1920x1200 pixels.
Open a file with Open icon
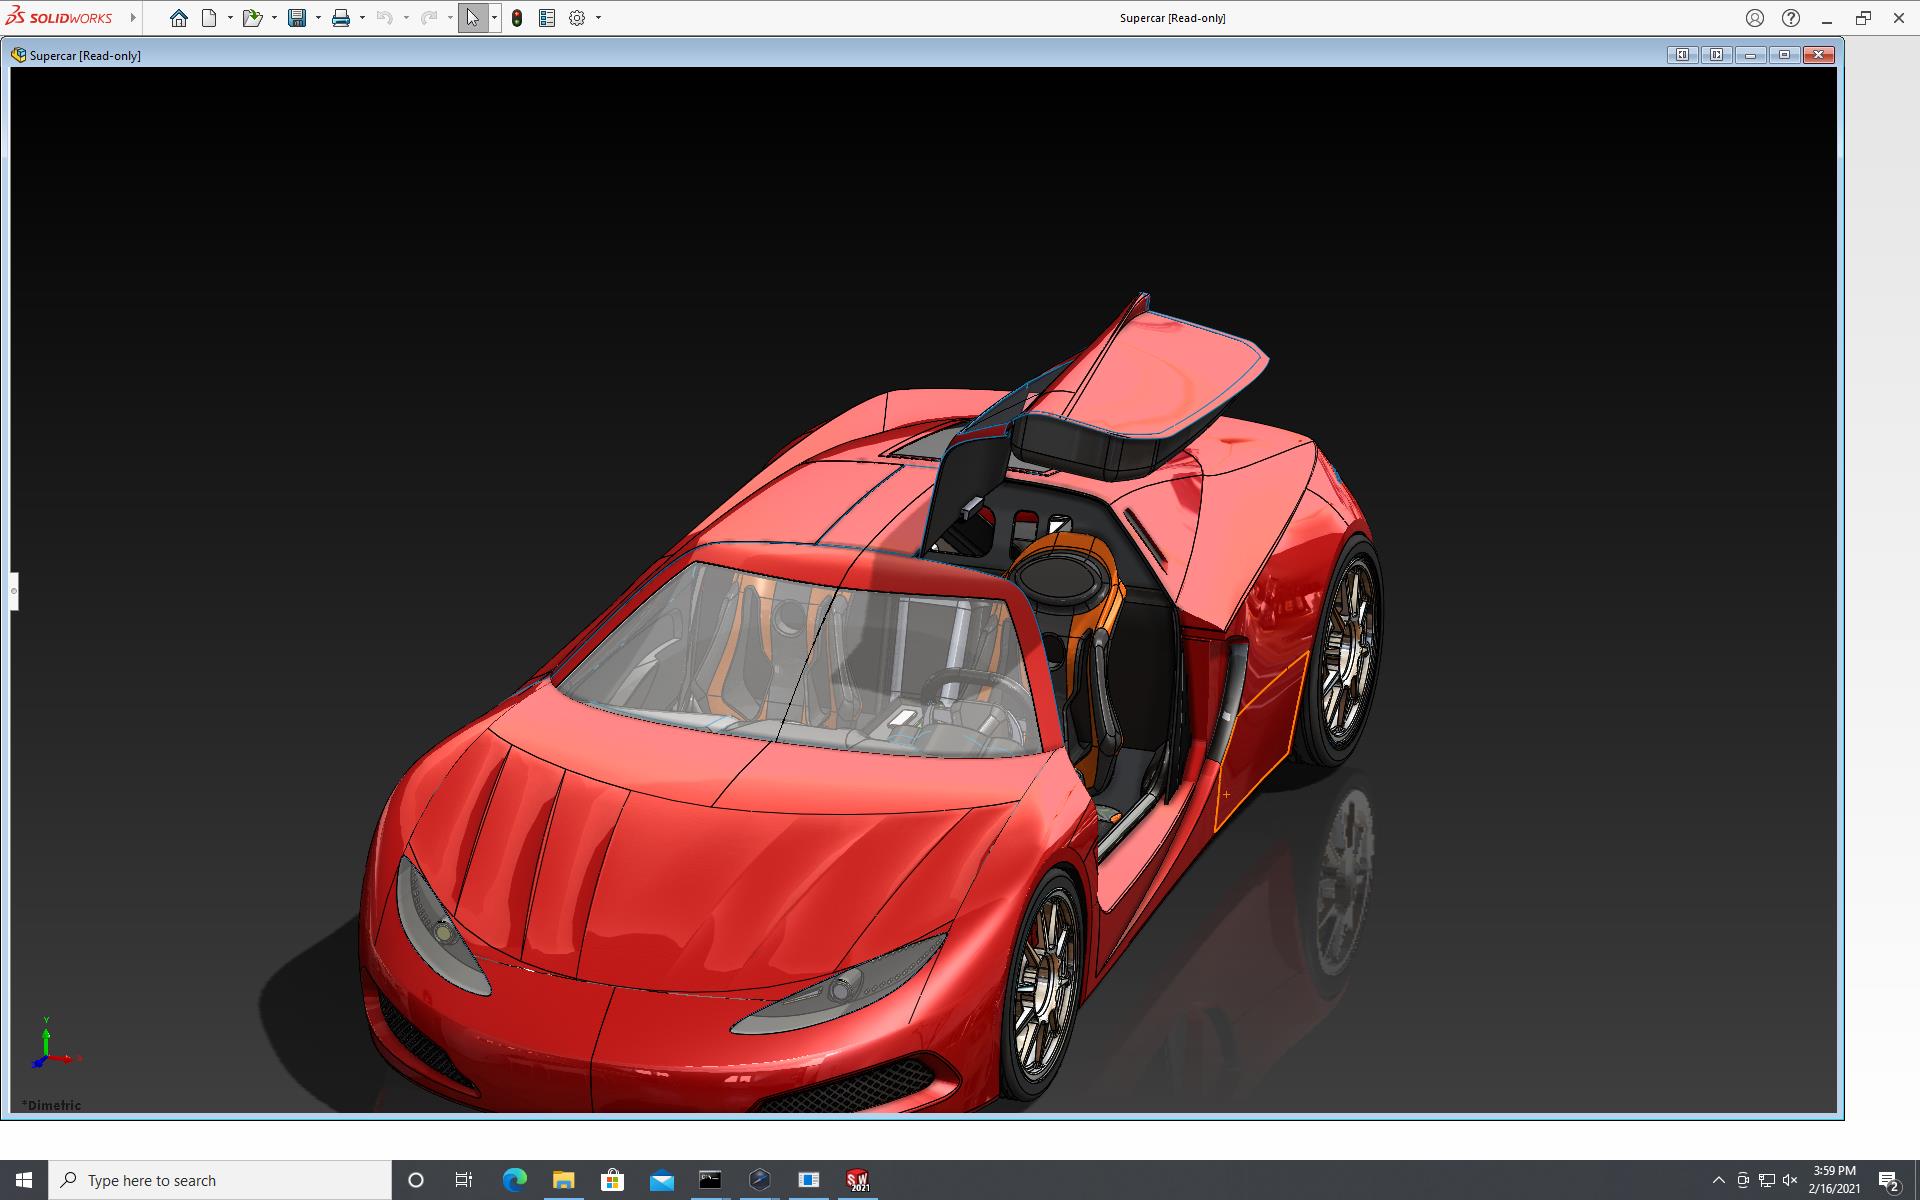pos(251,18)
